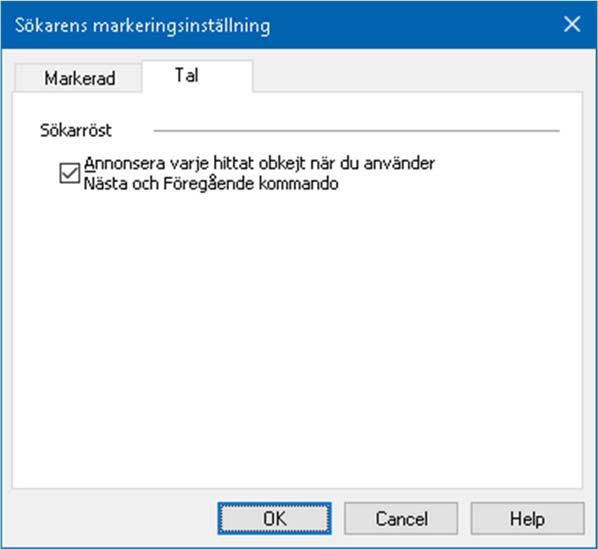Click the checkbox text 'Nästa och Föregående kommando'
Viewport: 598px width, 549px height.
[x=211, y=183]
